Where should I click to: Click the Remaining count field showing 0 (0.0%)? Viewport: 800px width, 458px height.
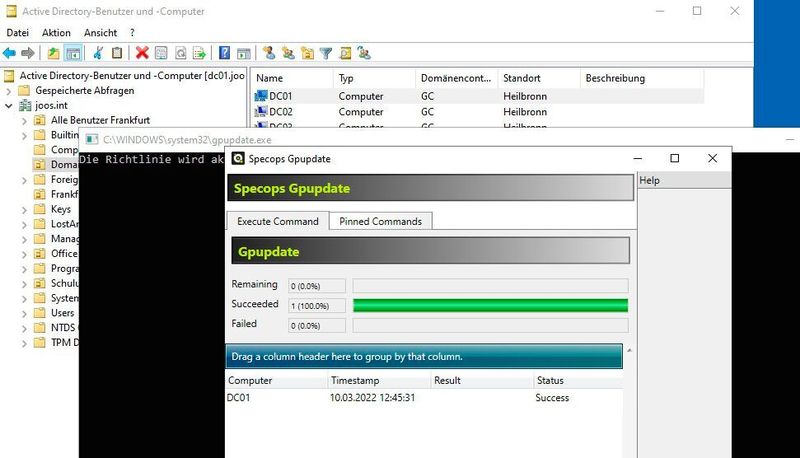point(317,286)
